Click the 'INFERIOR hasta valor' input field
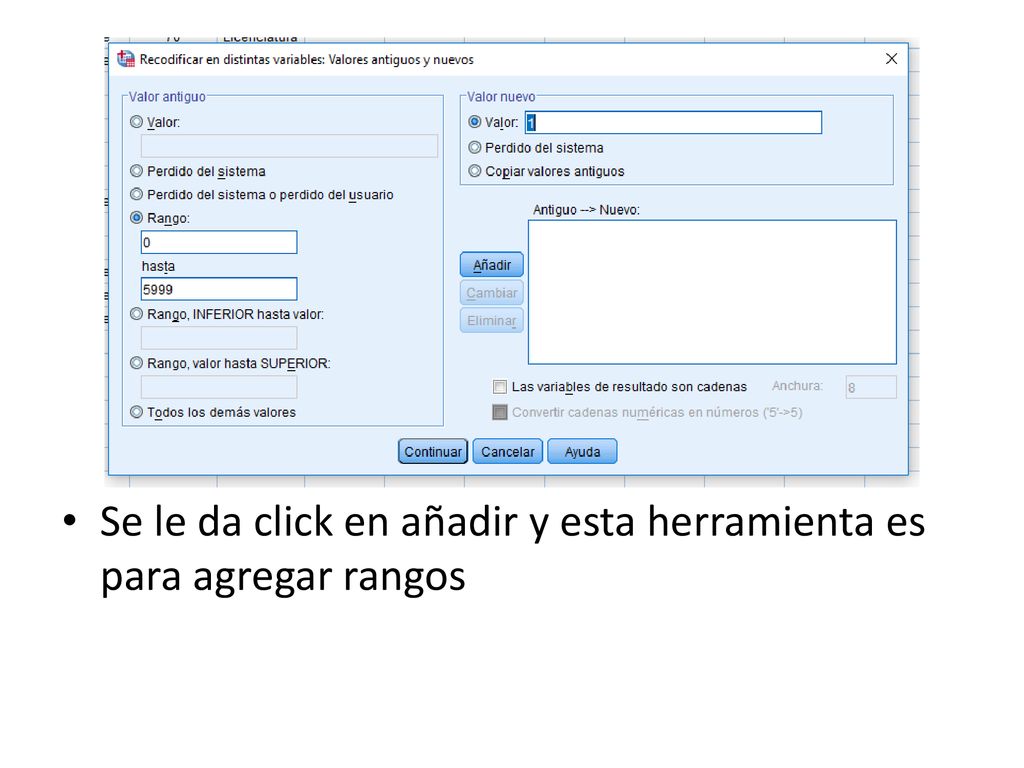 [x=219, y=338]
